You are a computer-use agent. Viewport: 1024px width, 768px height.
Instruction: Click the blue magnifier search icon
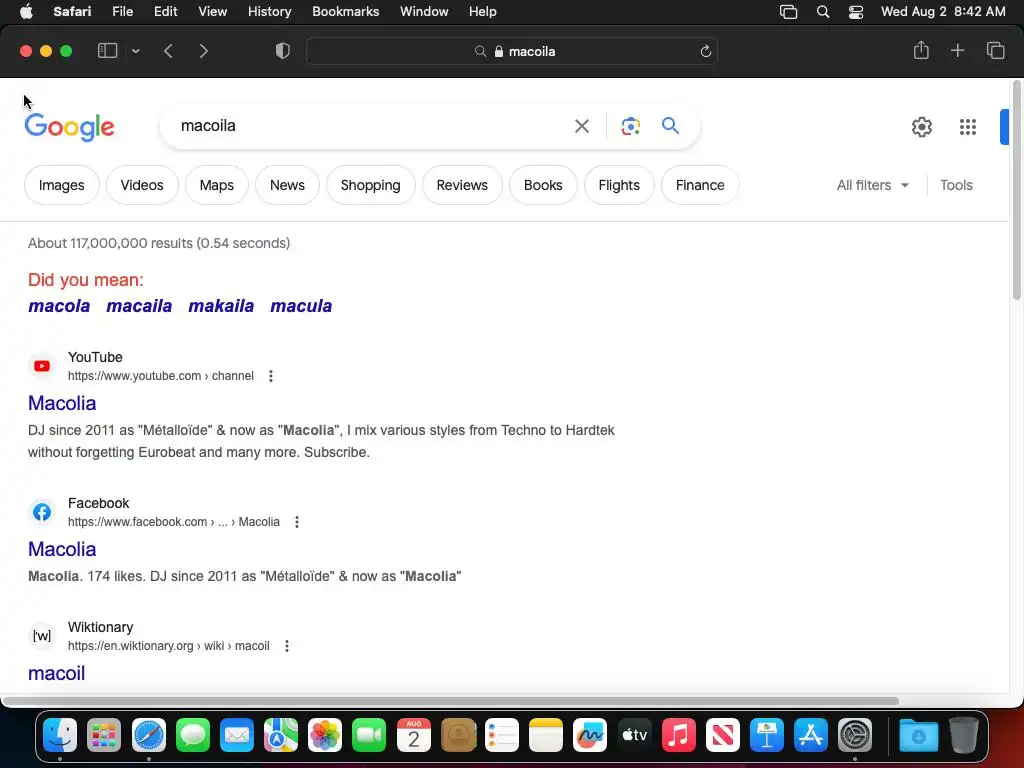coord(670,125)
